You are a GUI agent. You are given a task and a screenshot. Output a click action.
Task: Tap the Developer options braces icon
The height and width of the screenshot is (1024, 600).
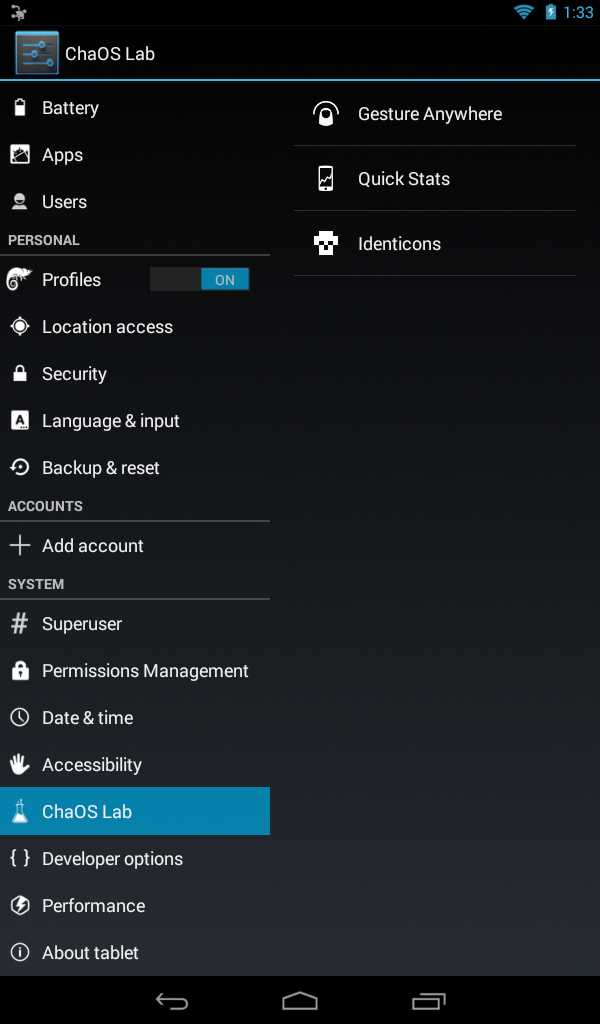pyautogui.click(x=20, y=858)
